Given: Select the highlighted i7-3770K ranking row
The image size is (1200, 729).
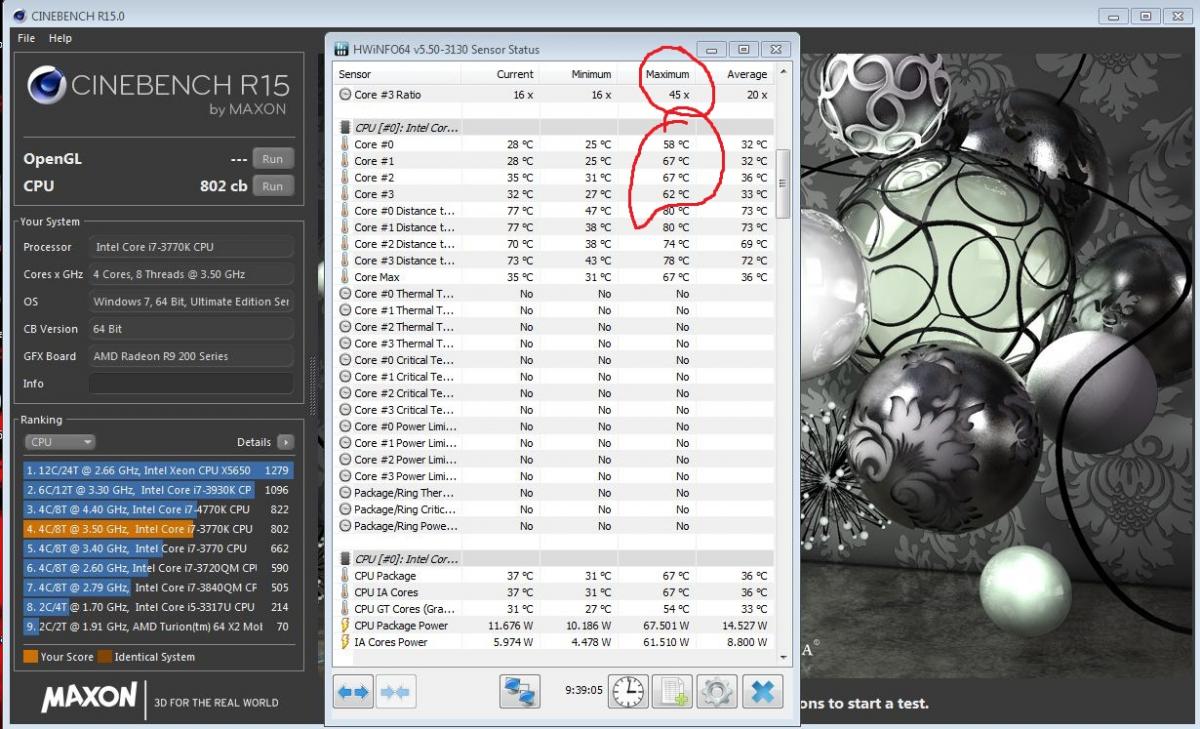Looking at the screenshot, I should coord(158,529).
